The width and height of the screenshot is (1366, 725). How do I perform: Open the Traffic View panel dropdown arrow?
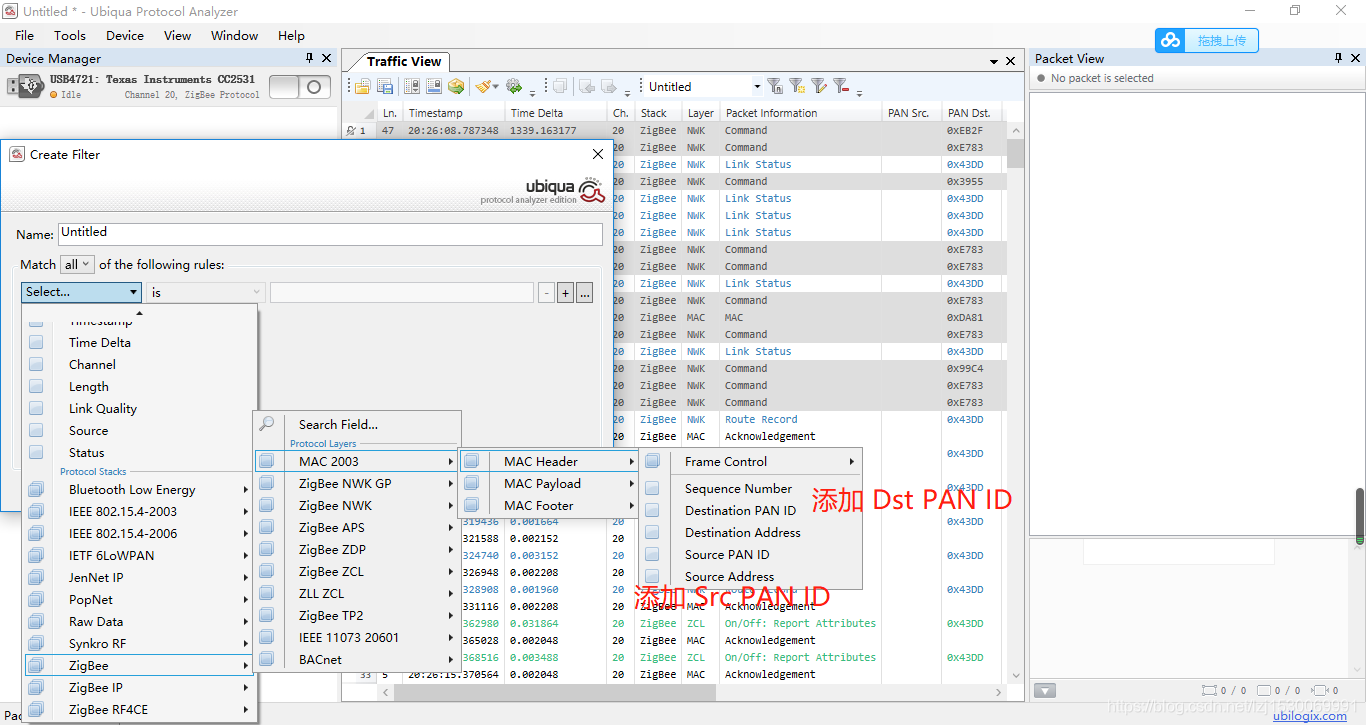(994, 61)
